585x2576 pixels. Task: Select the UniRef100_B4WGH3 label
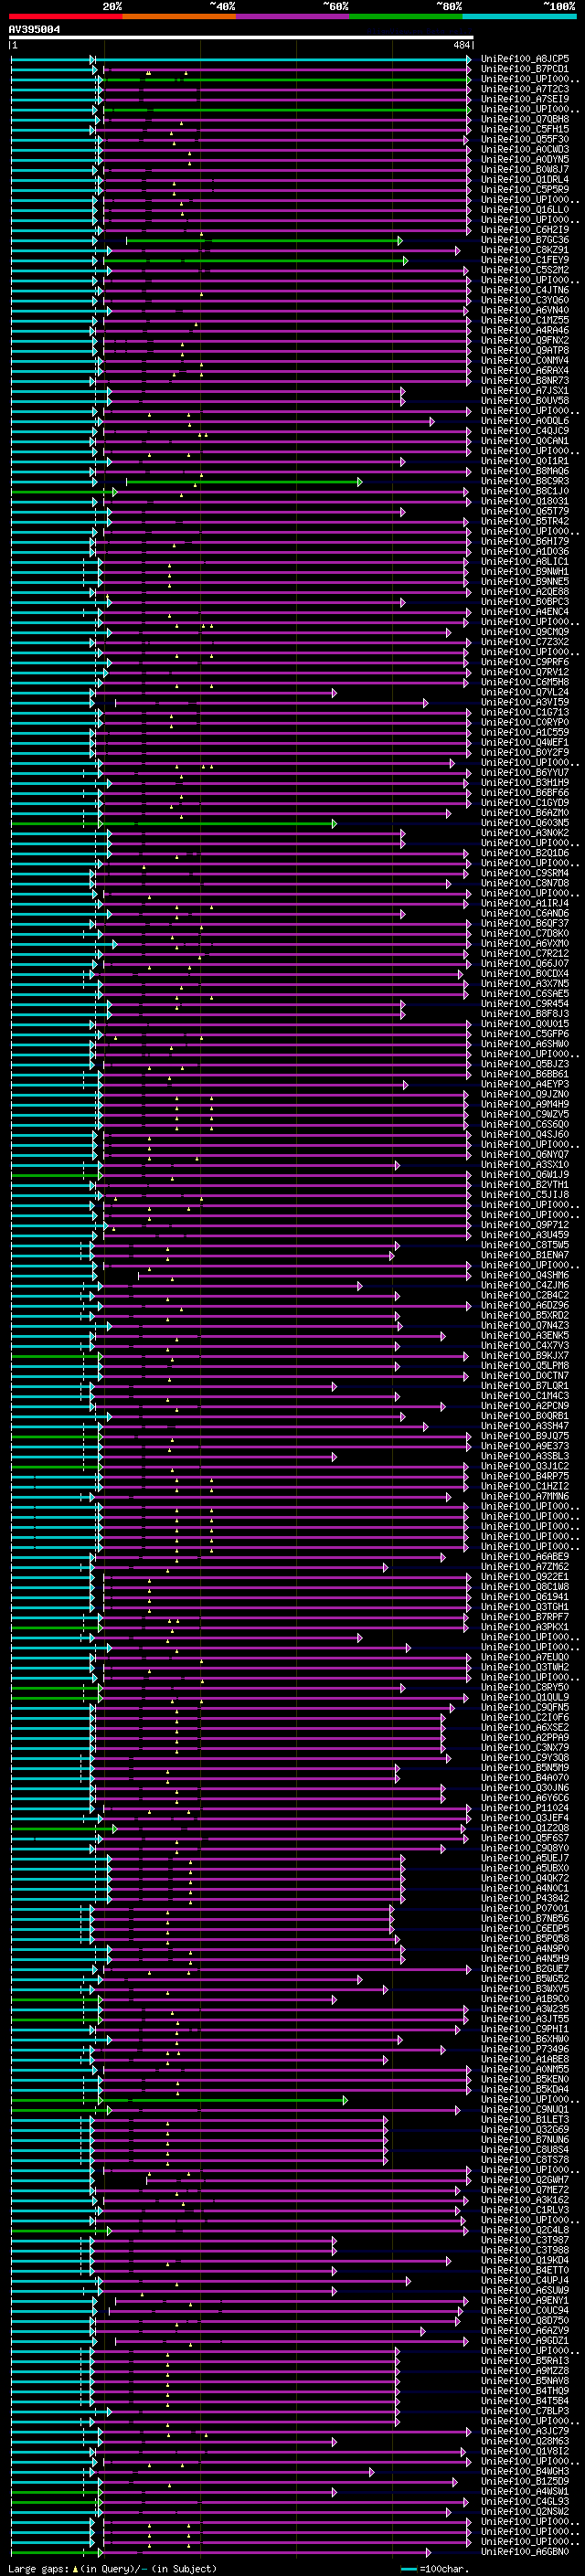[x=525, y=2471]
